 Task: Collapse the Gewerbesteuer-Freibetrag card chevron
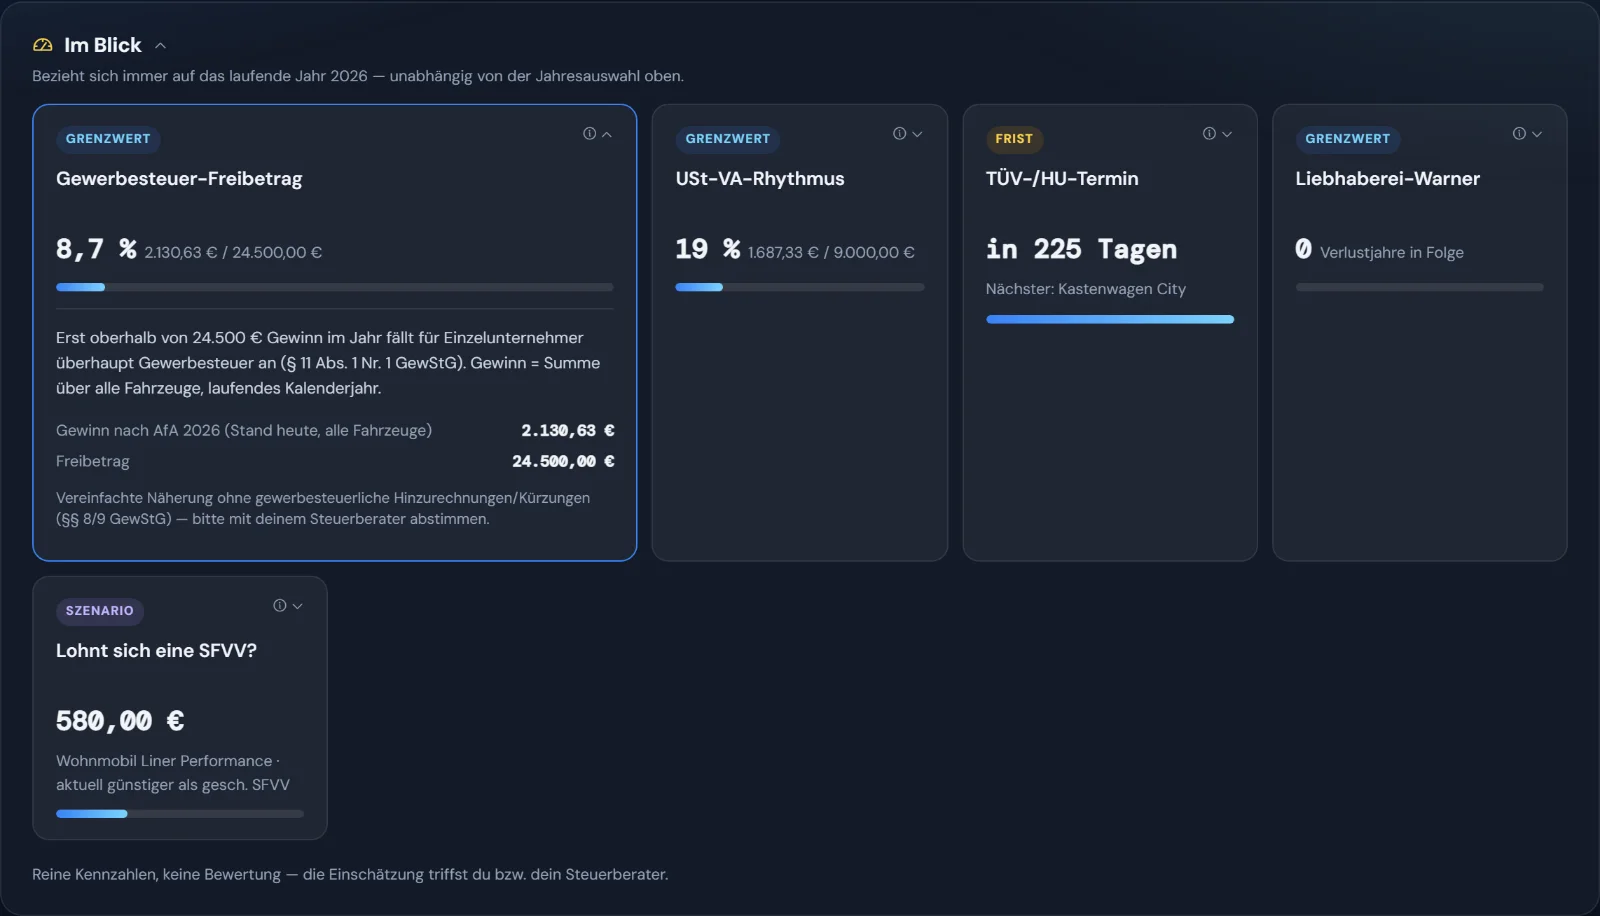(606, 134)
